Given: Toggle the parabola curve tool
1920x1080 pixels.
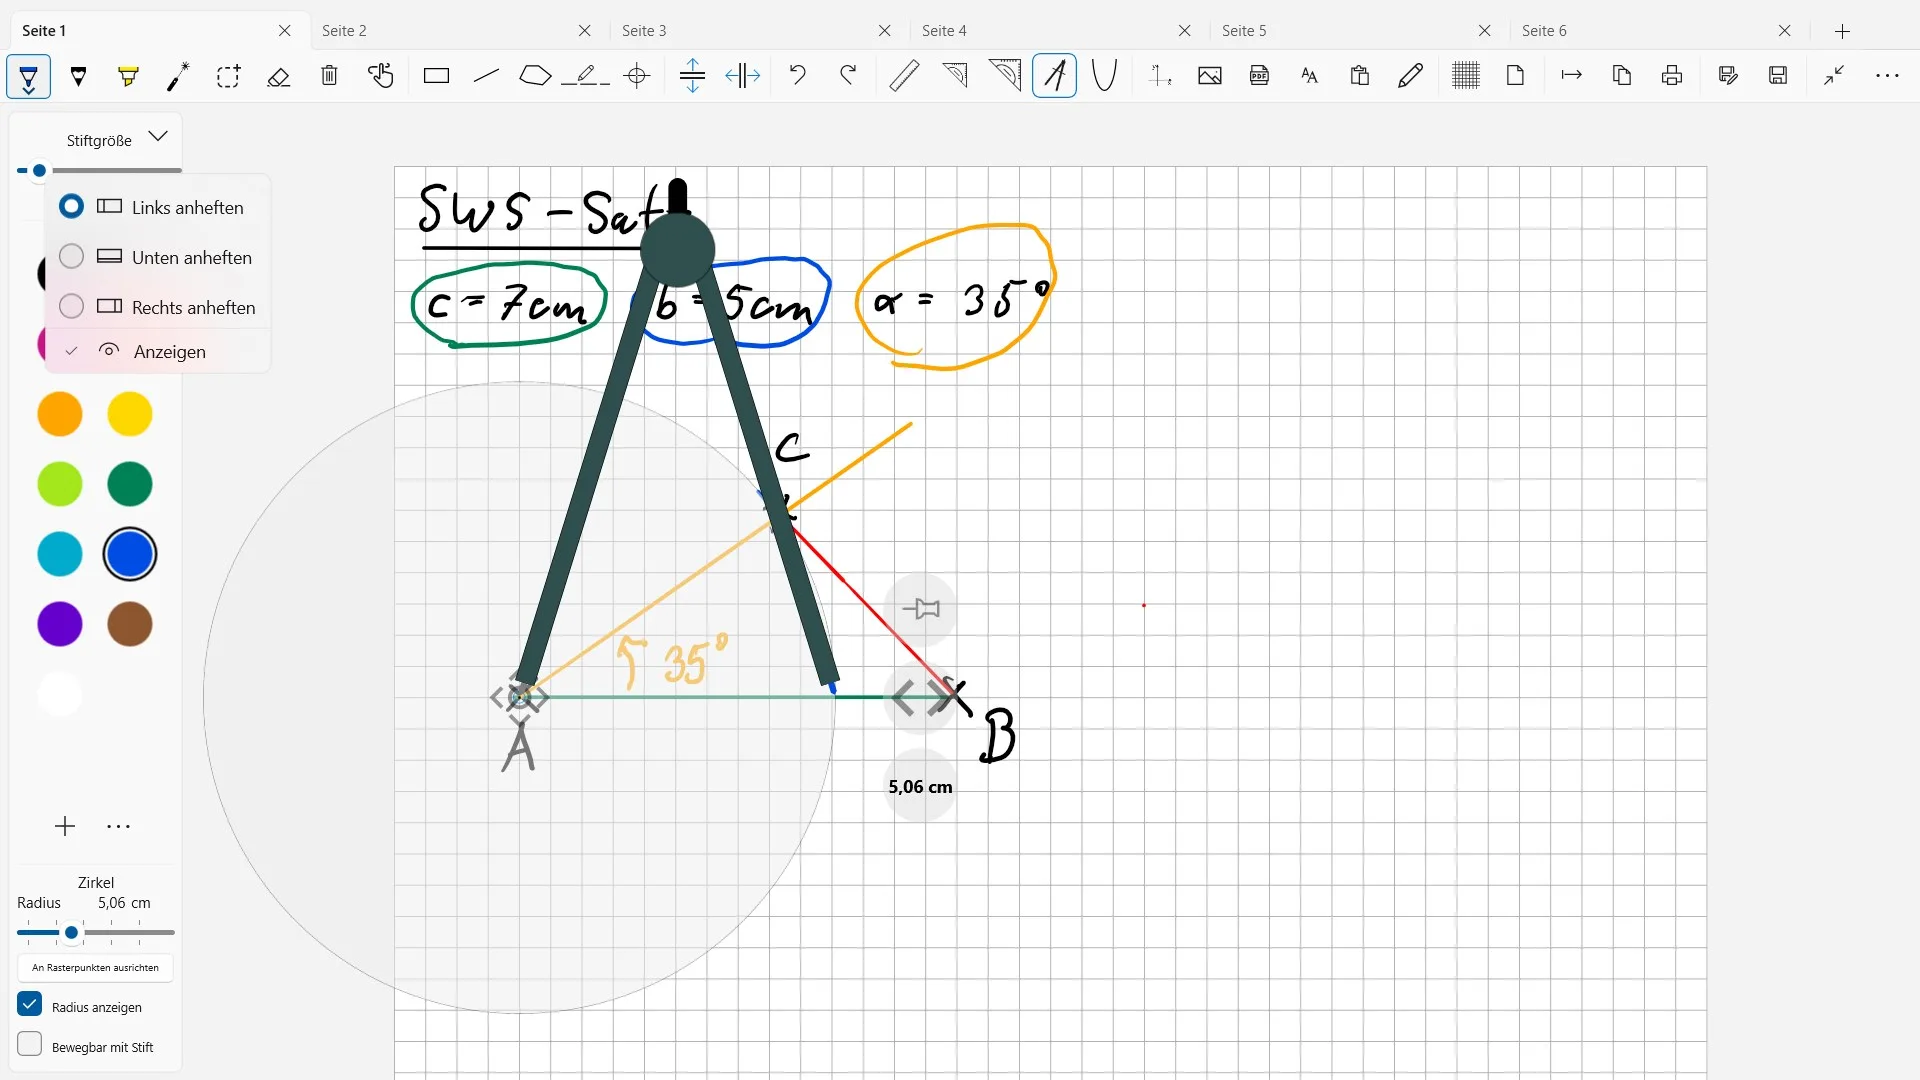Looking at the screenshot, I should click(1104, 76).
